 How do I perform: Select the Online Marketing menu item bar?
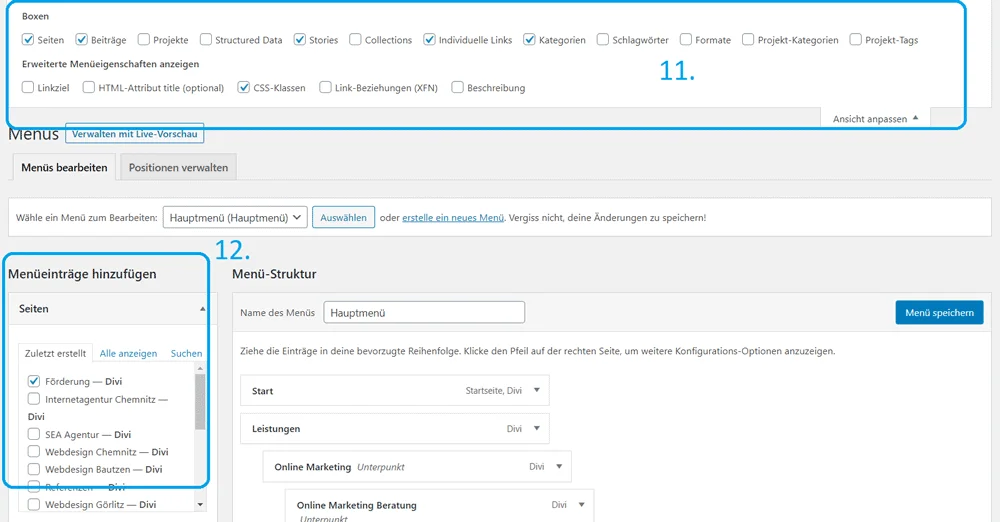click(417, 467)
